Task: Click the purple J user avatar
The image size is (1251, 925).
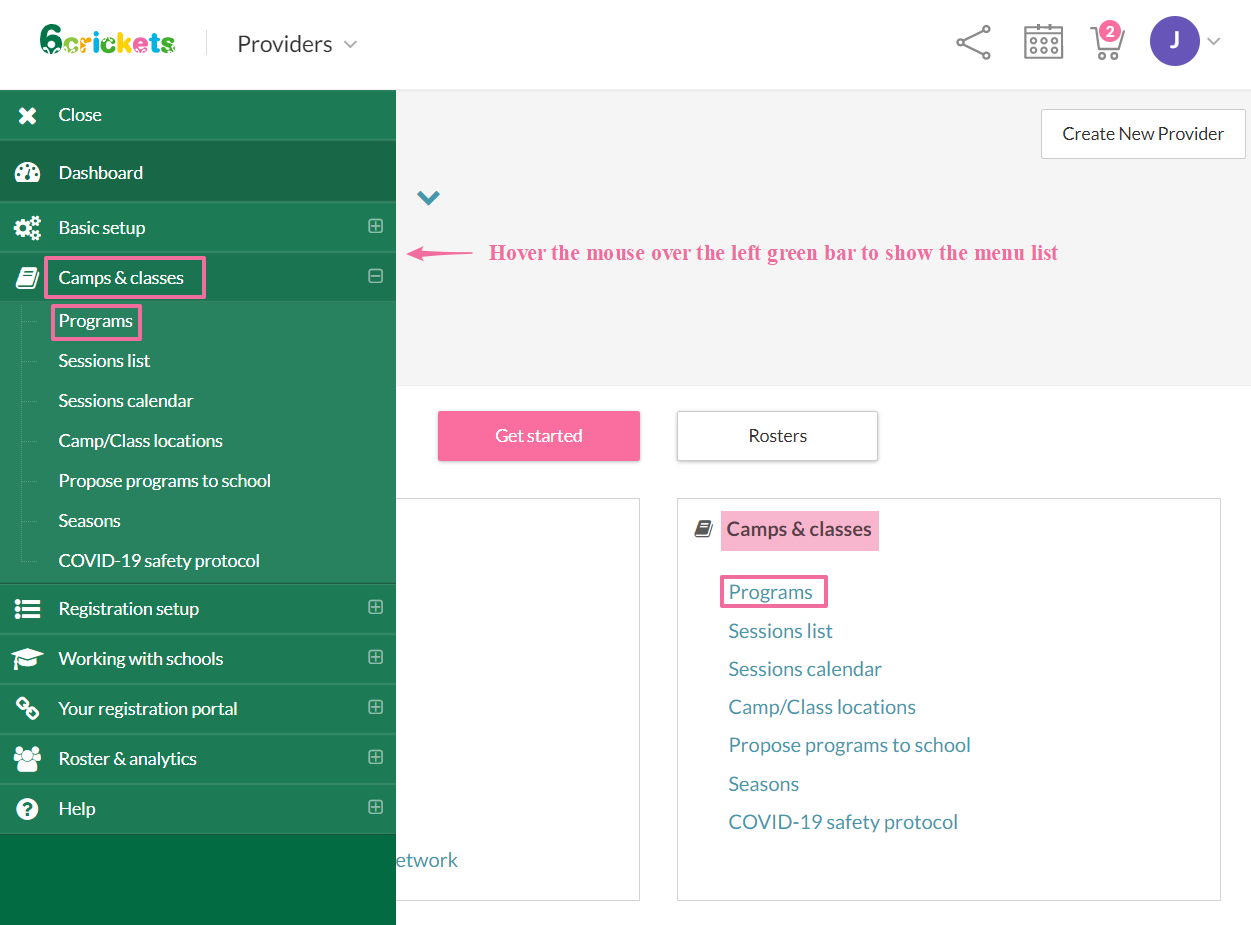Action: (x=1174, y=41)
